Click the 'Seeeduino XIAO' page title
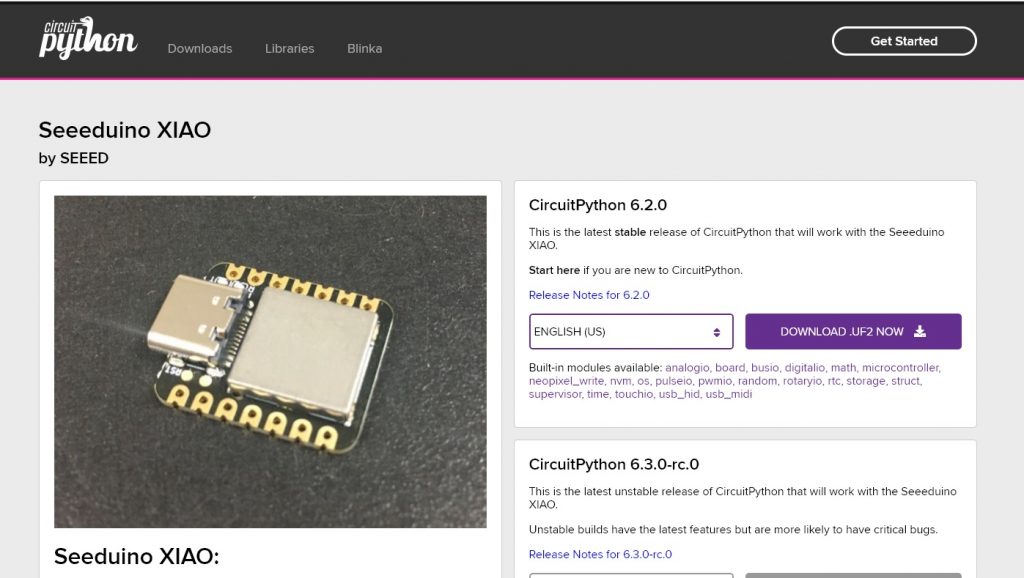 [x=125, y=130]
